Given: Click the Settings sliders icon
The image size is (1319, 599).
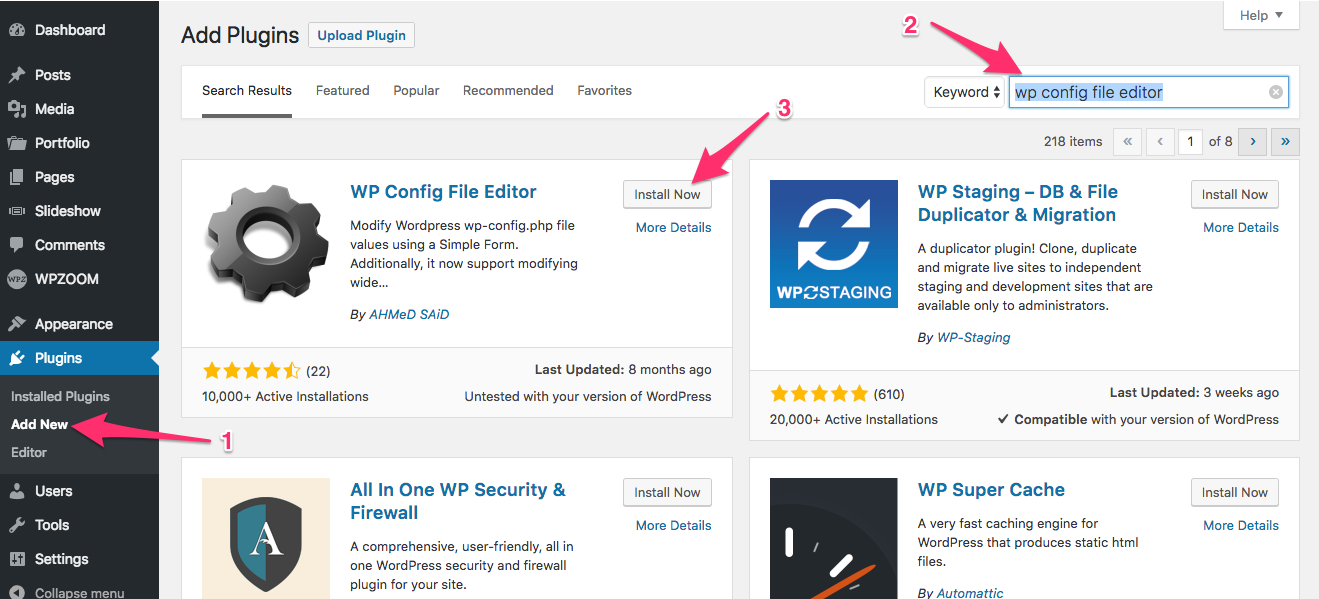Looking at the screenshot, I should pyautogui.click(x=16, y=559).
